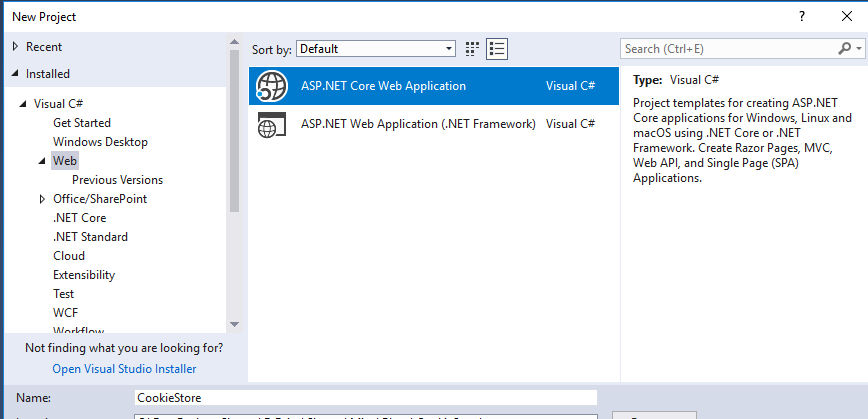Select ASP.NET Core Web Application globe icon
Image resolution: width=868 pixels, height=419 pixels.
click(x=272, y=86)
